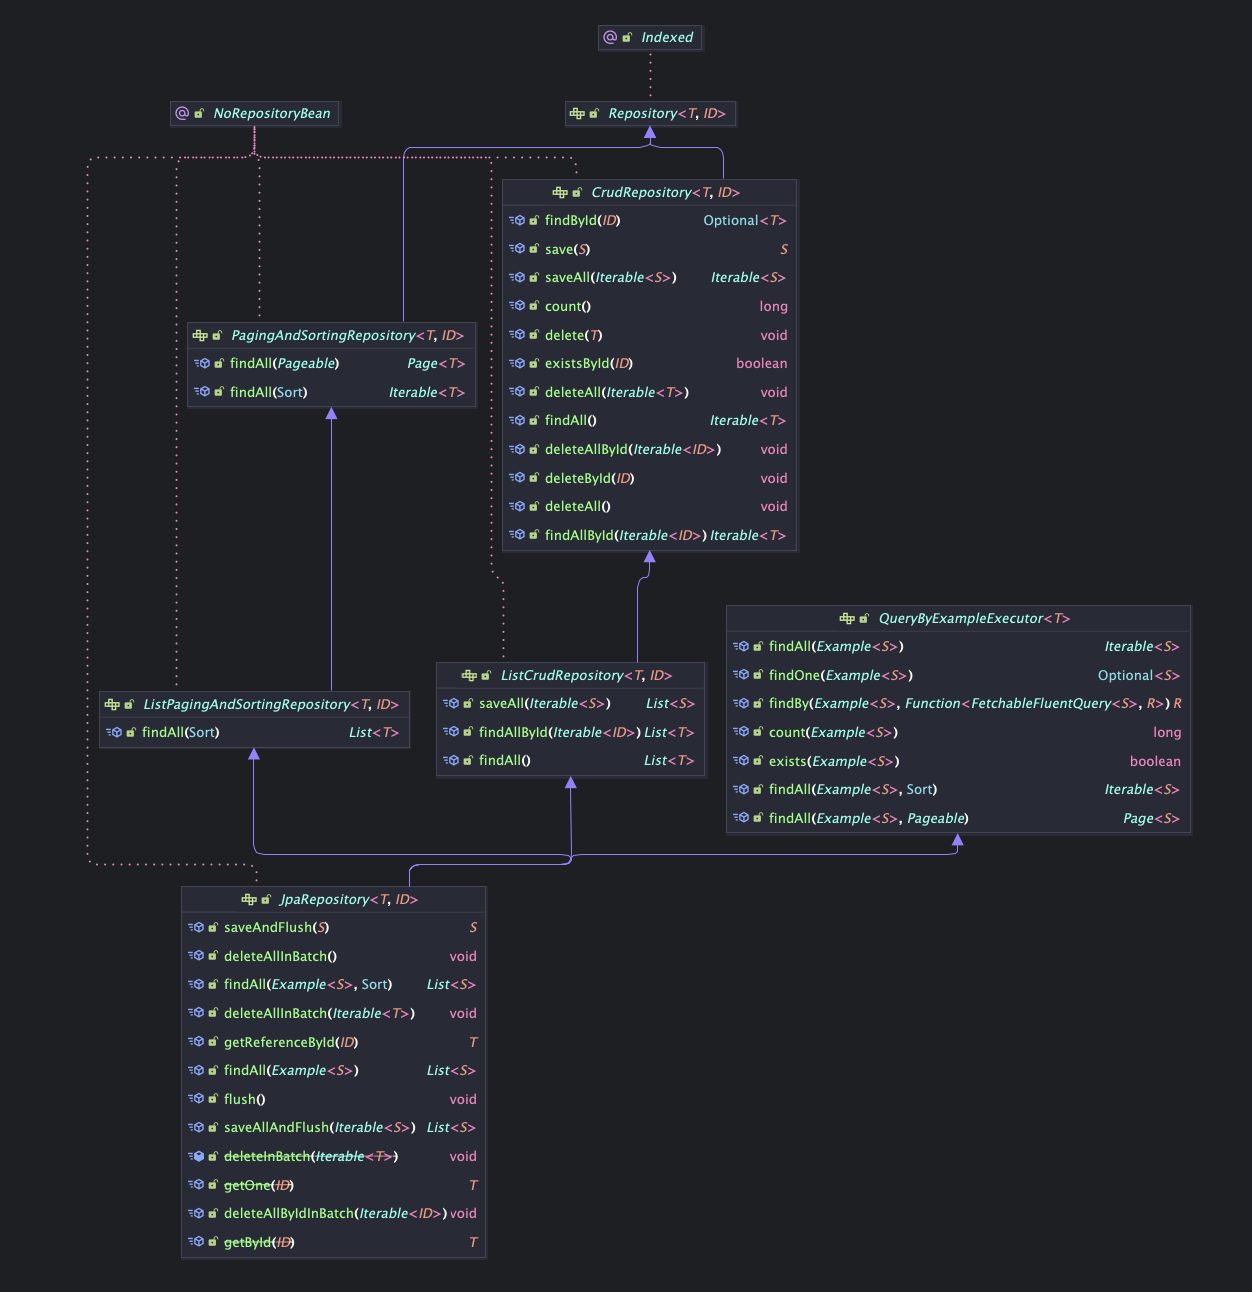
Task: Select the CrudRepository<T, ID> header
Action: (x=650, y=192)
